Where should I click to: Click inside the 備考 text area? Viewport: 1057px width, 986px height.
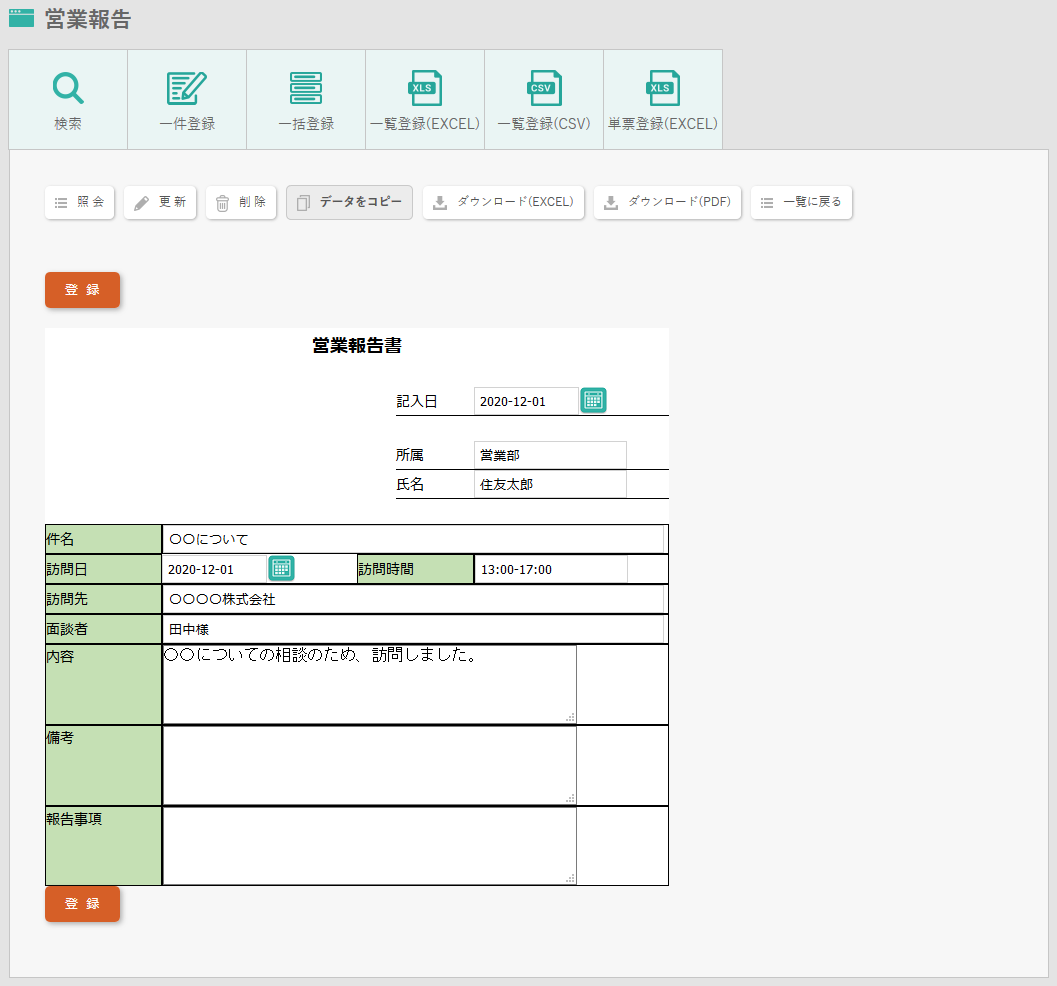click(x=369, y=765)
